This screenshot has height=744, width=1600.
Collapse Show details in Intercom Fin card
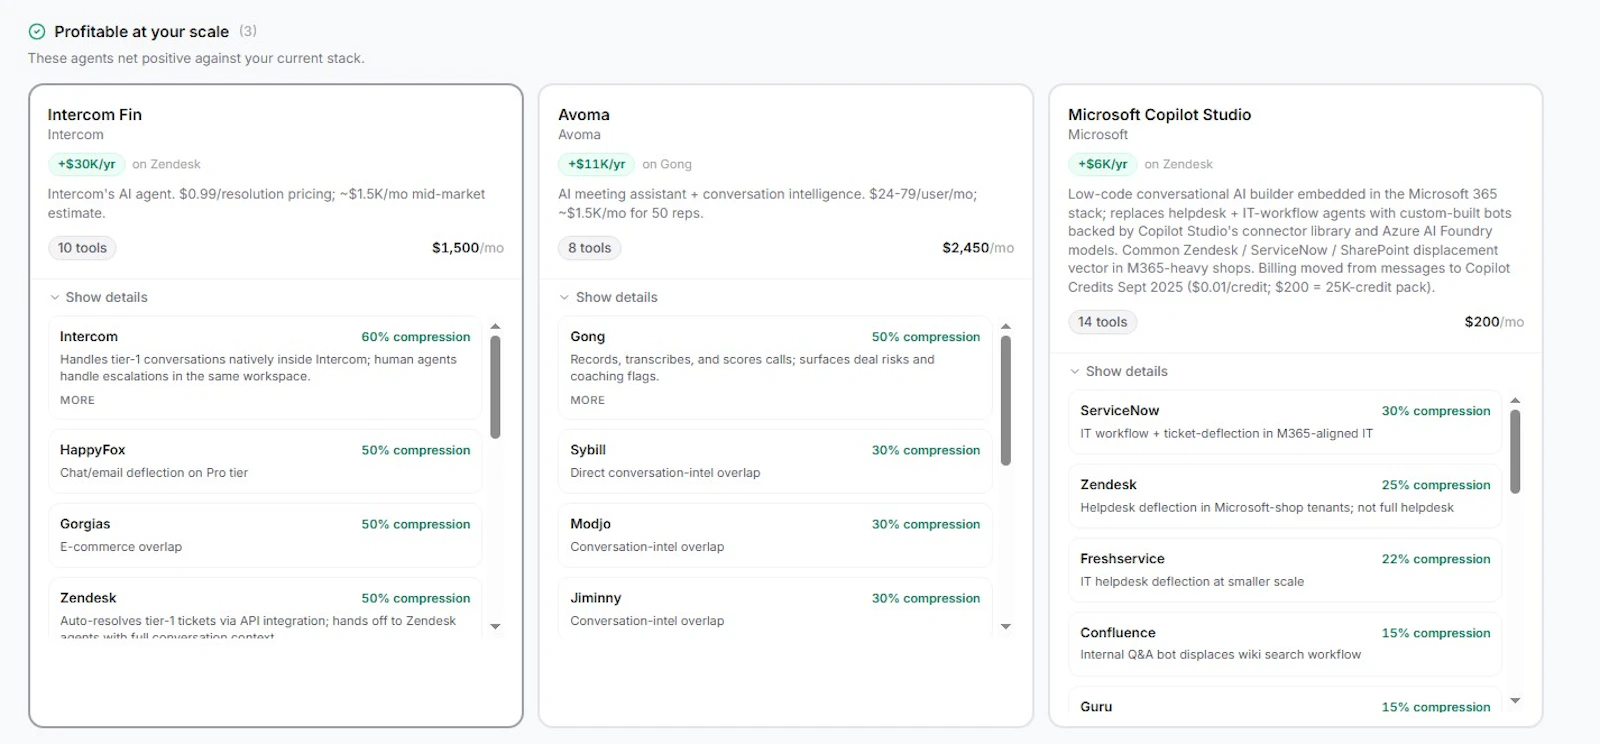point(98,297)
